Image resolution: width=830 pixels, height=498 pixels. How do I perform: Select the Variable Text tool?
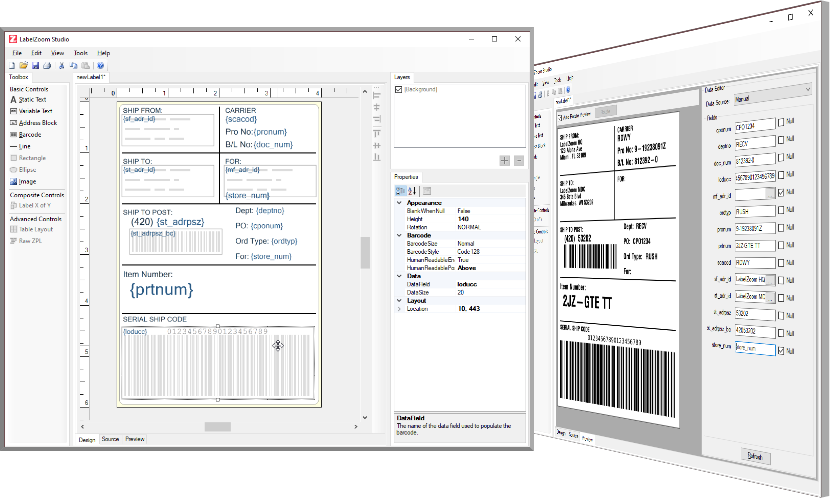[31, 111]
